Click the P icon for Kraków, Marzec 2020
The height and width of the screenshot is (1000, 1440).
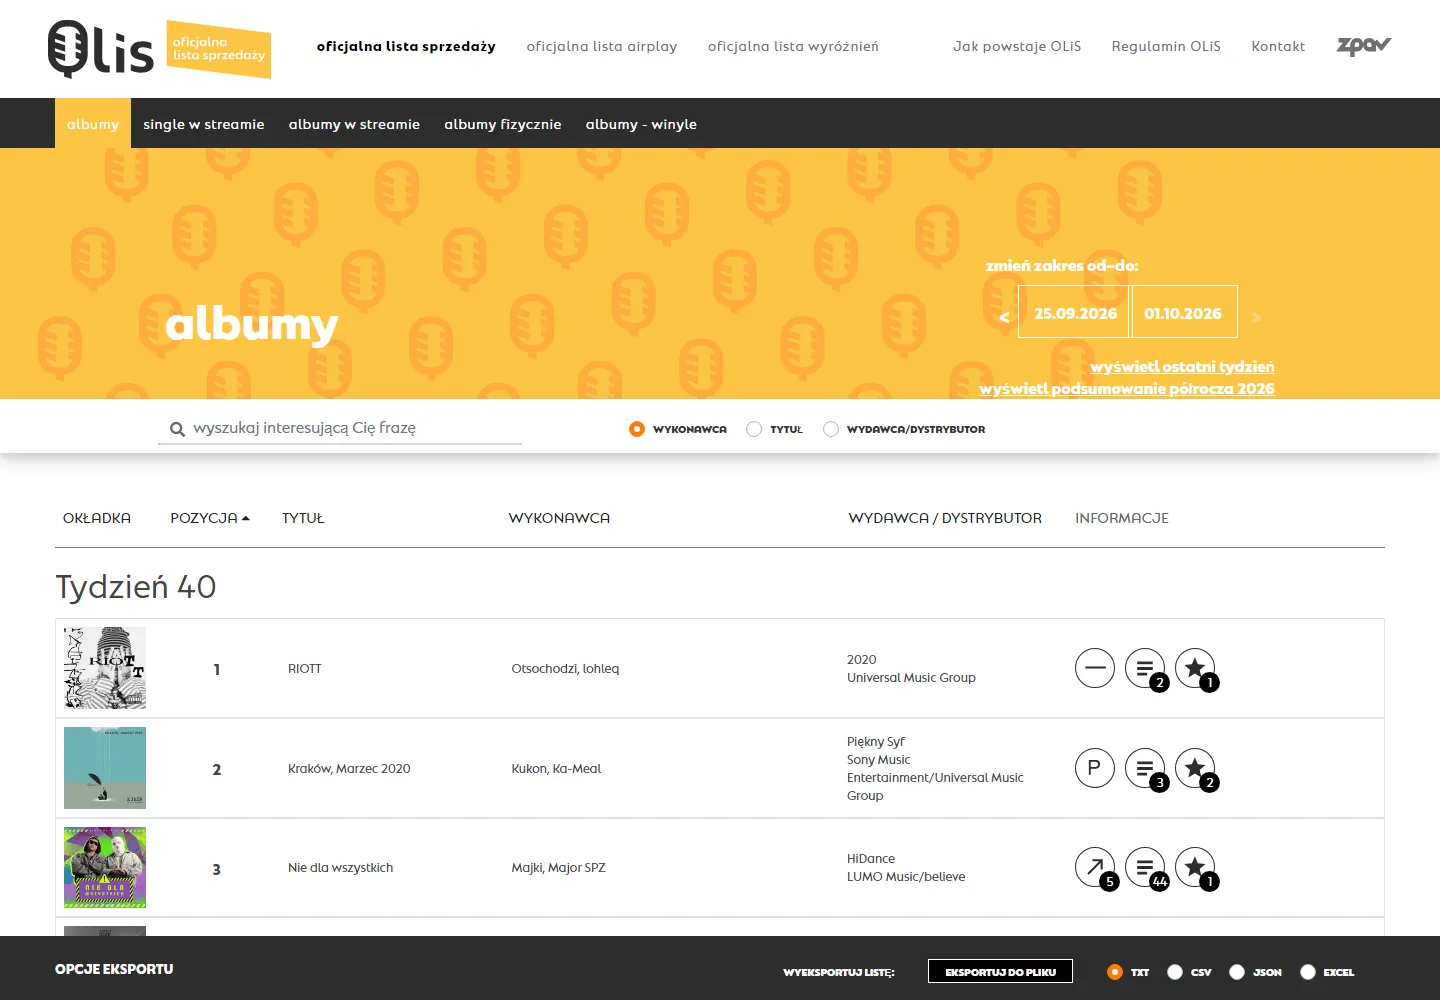1095,768
